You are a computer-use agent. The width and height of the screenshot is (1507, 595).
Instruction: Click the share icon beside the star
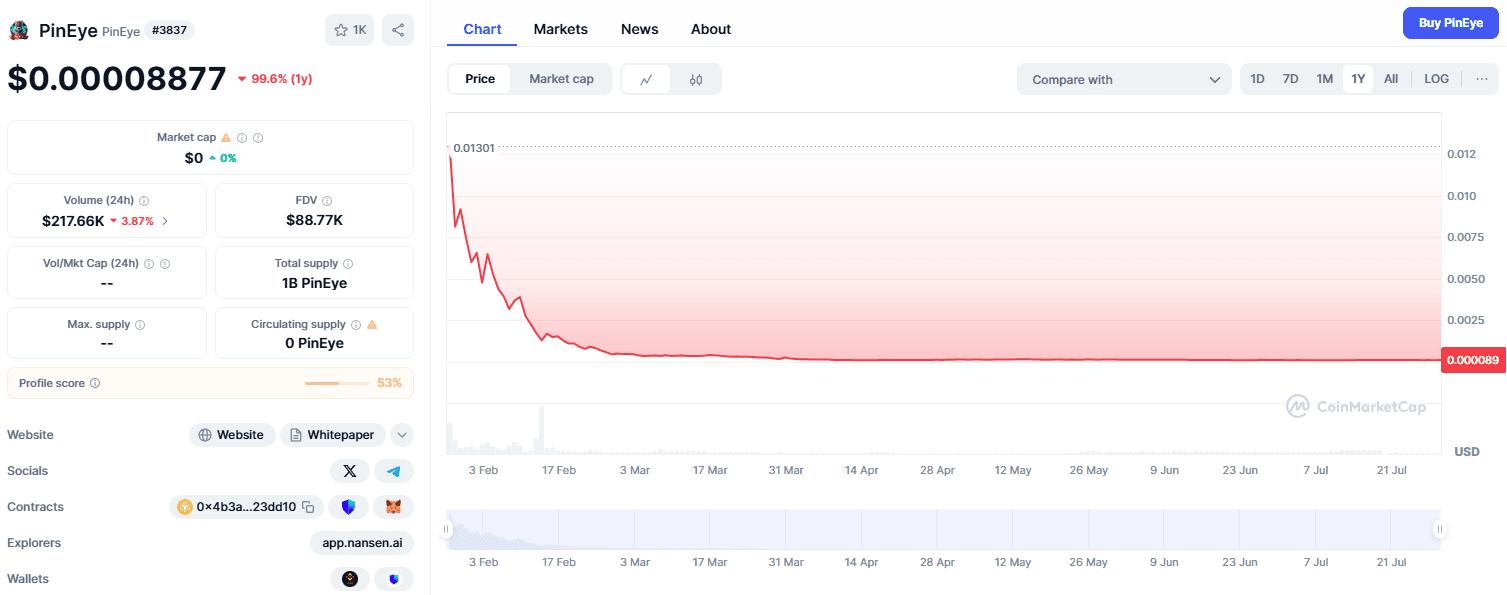coord(397,30)
